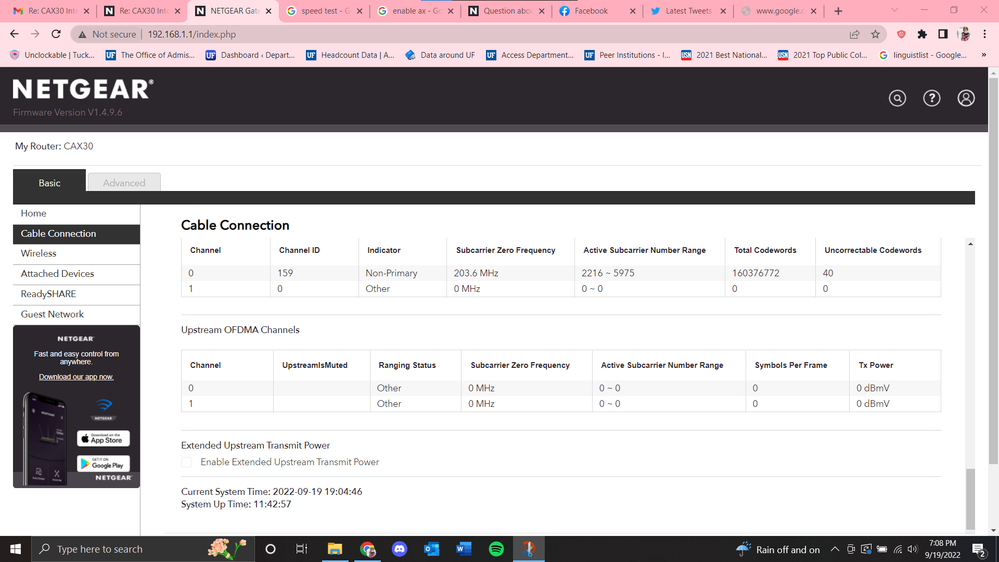Open Discord from the taskbar
Viewport: 999px width, 562px height.
click(400, 549)
